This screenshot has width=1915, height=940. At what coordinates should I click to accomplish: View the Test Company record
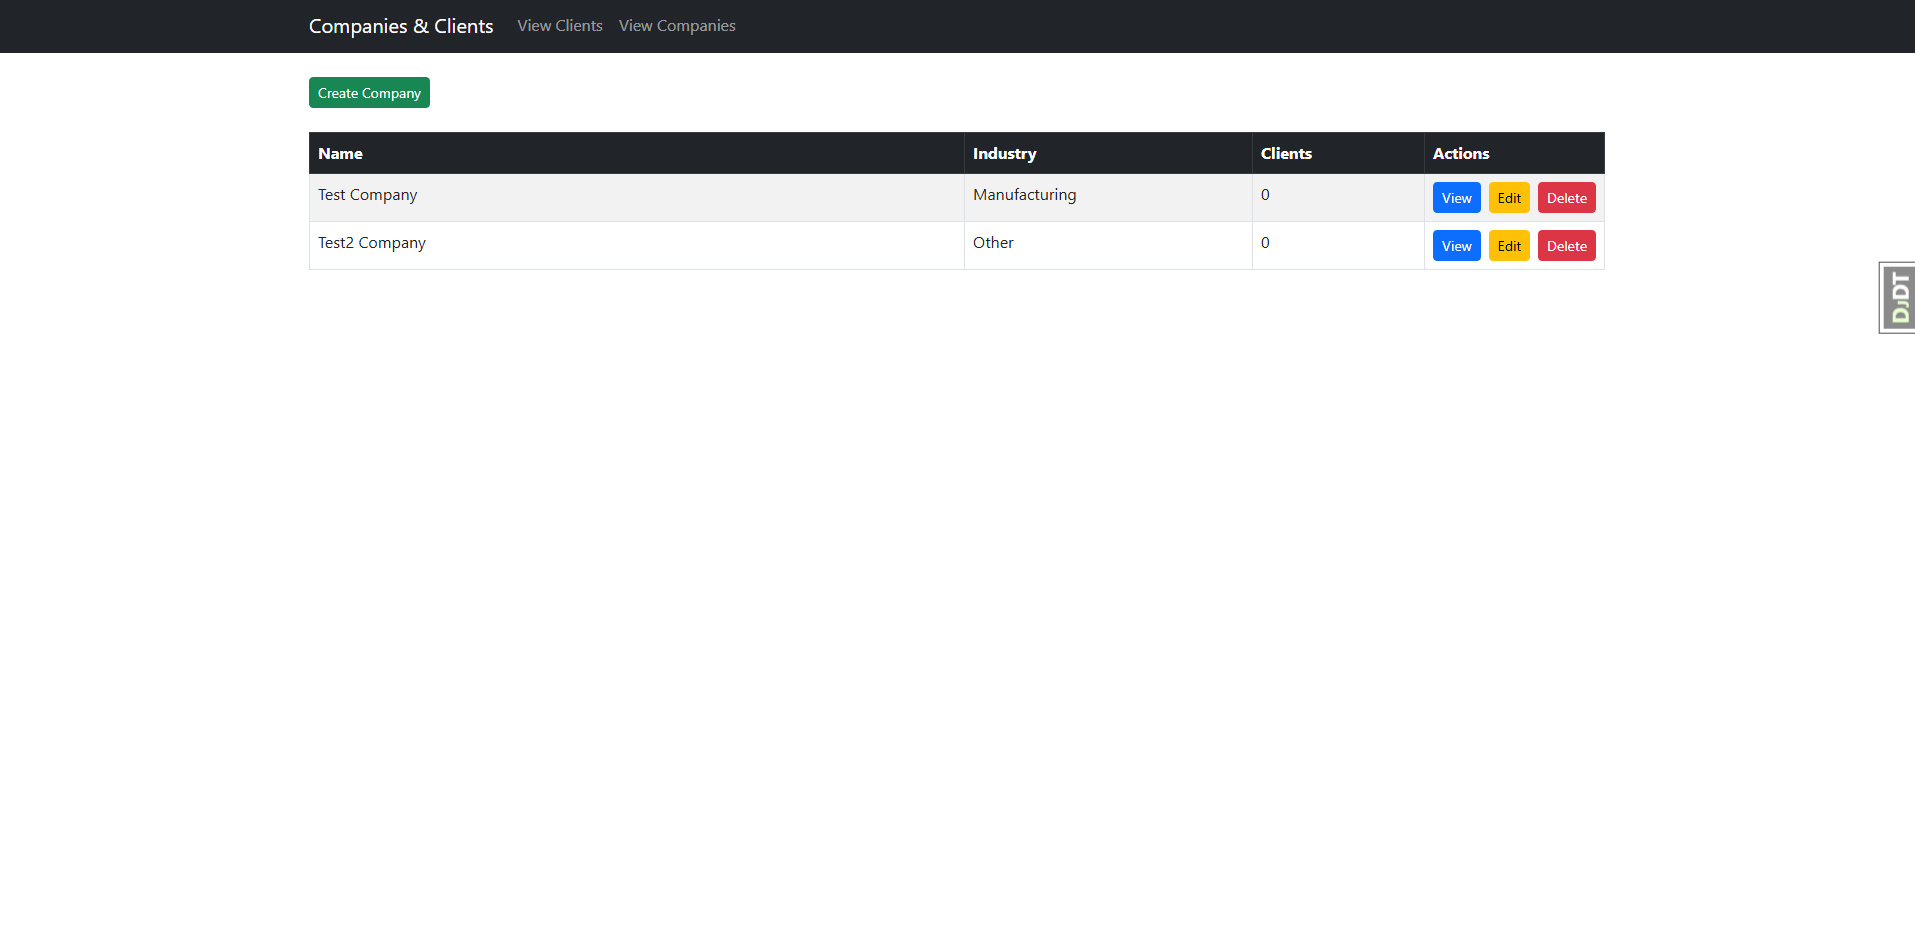[x=1456, y=198]
